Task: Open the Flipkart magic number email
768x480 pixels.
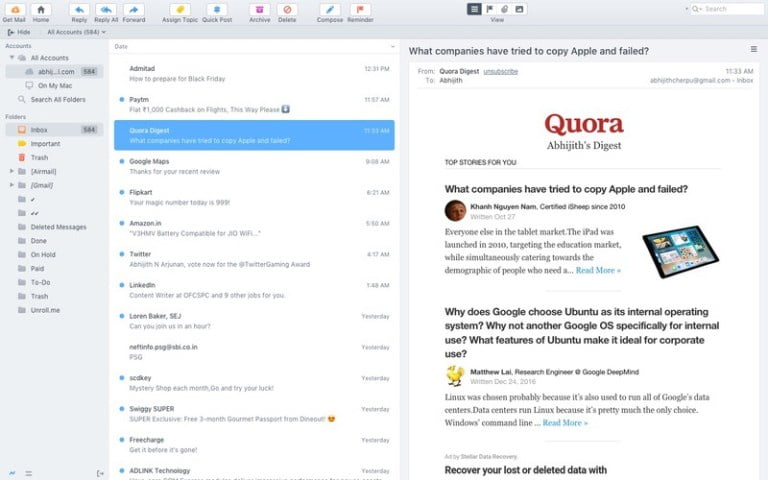Action: [254, 197]
